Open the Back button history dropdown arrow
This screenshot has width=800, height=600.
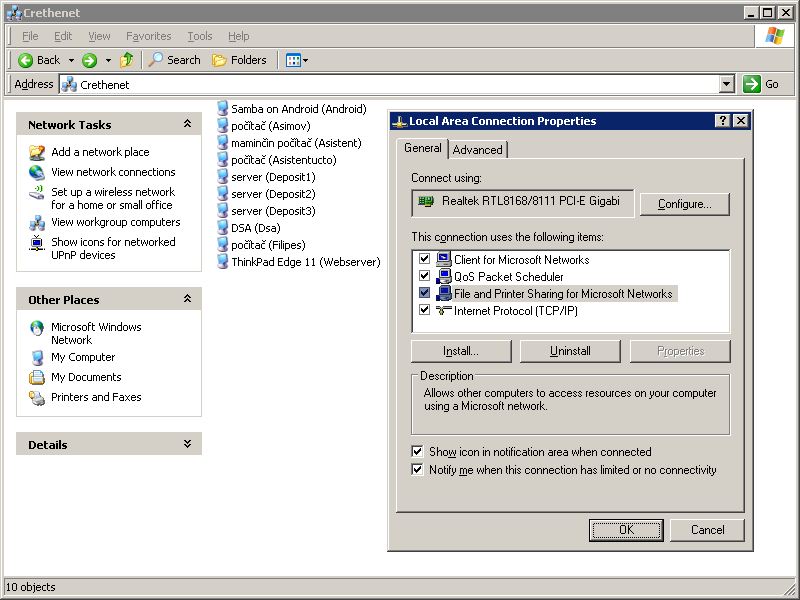coord(71,60)
